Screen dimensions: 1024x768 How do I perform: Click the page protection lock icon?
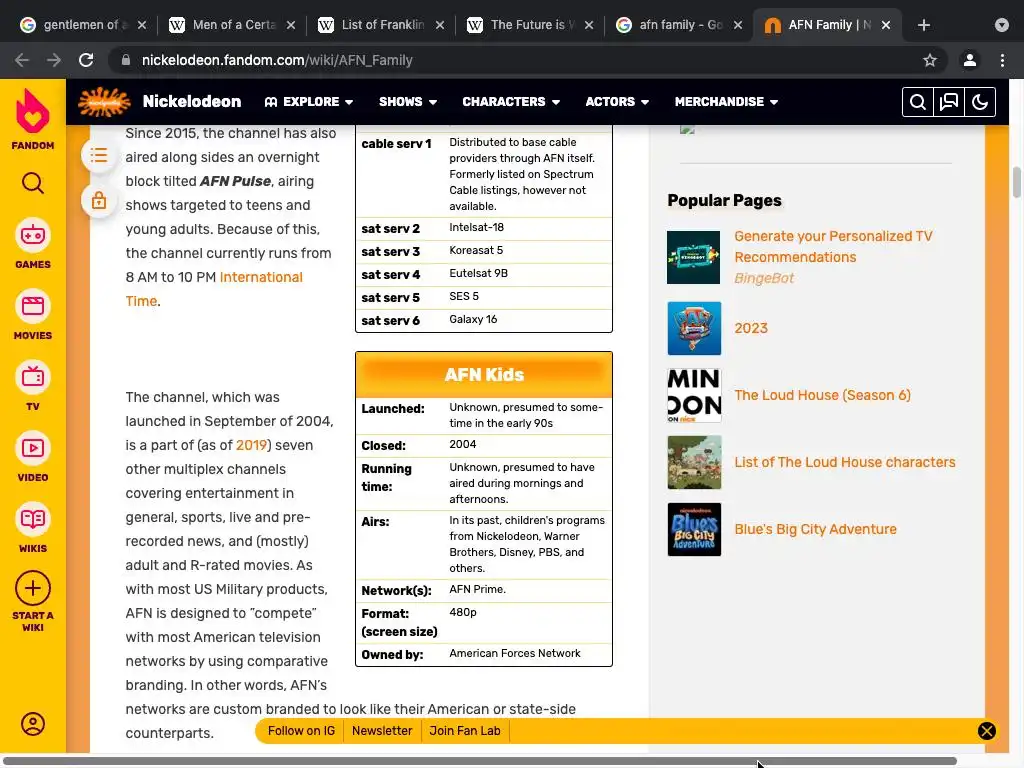pyautogui.click(x=99, y=200)
